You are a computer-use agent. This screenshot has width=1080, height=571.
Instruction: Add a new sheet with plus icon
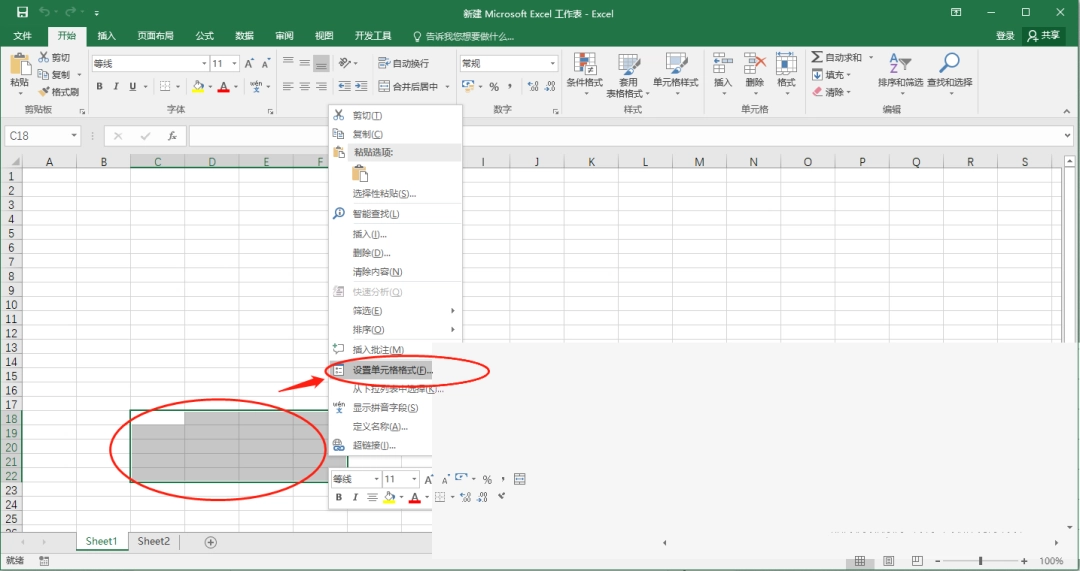[x=211, y=542]
